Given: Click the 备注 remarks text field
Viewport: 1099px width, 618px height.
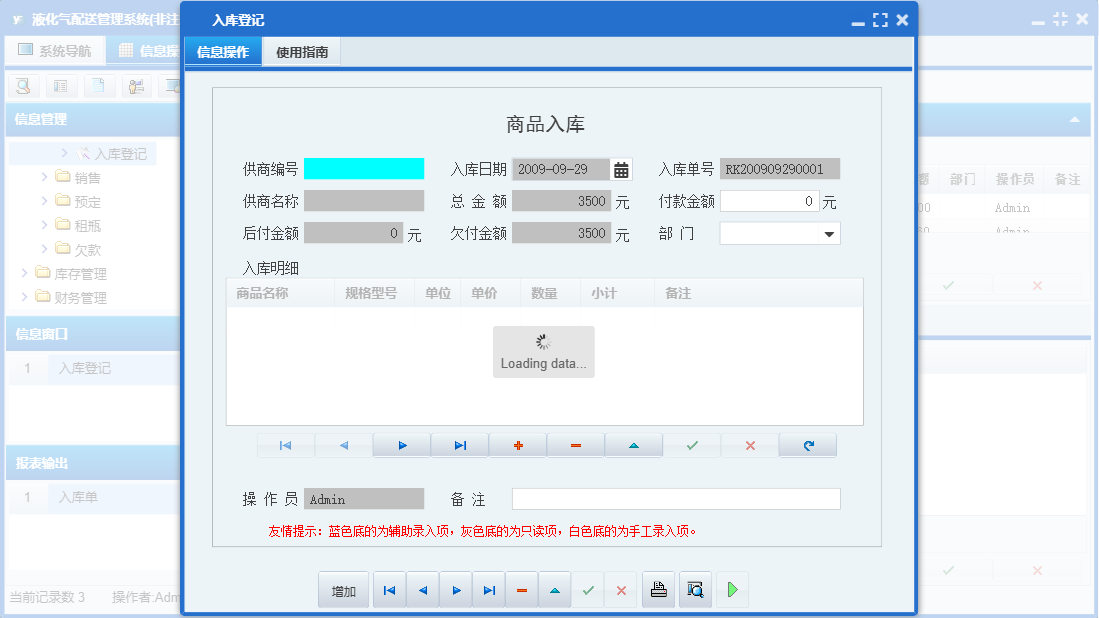Looking at the screenshot, I should point(676,498).
